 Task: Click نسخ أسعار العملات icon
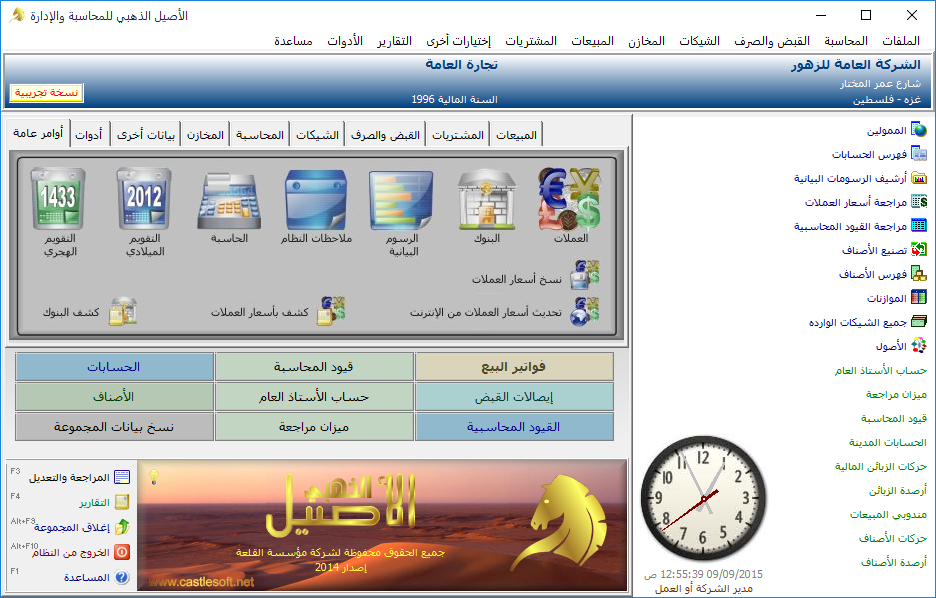pyautogui.click(x=584, y=275)
